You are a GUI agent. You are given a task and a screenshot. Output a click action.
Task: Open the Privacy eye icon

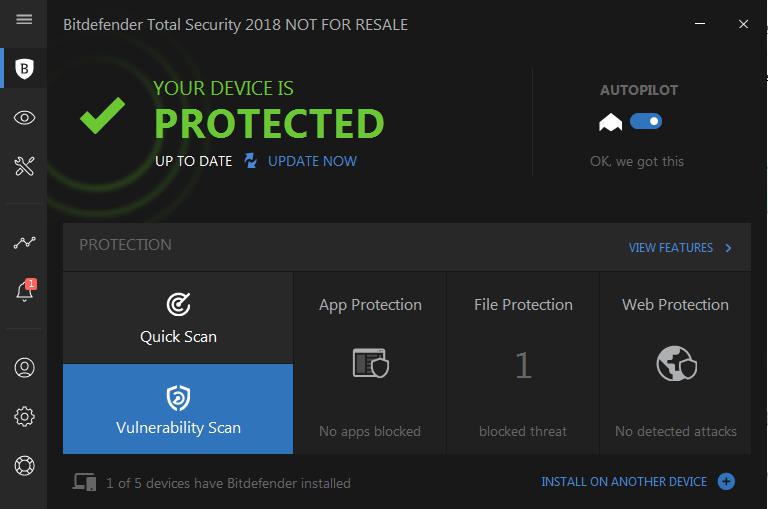coord(25,118)
